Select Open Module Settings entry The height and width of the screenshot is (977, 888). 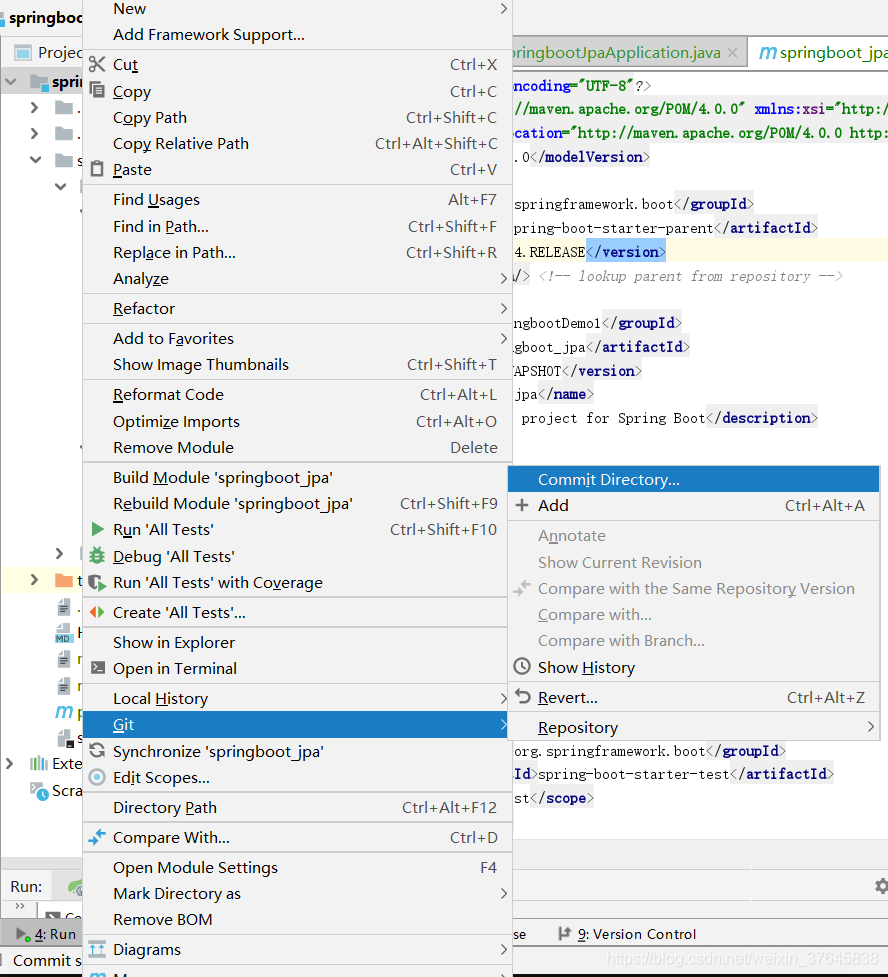pyautogui.click(x=297, y=867)
